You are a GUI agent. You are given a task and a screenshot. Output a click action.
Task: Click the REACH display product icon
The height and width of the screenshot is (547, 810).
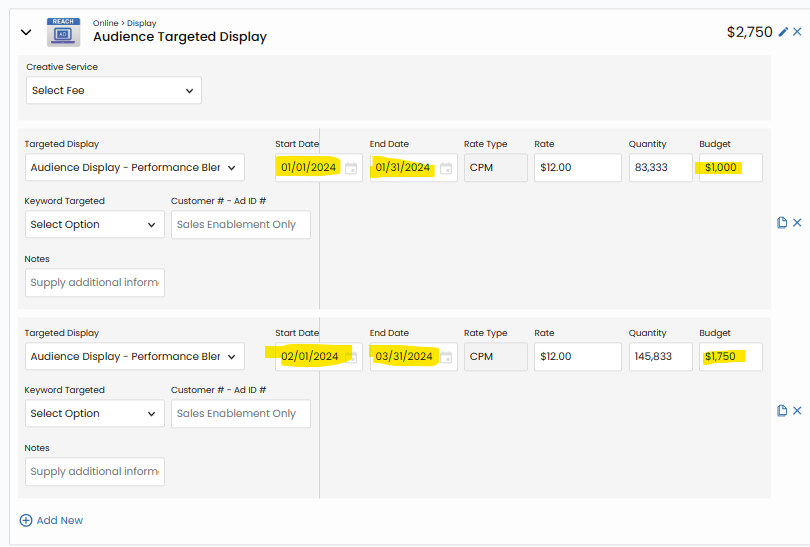point(63,32)
